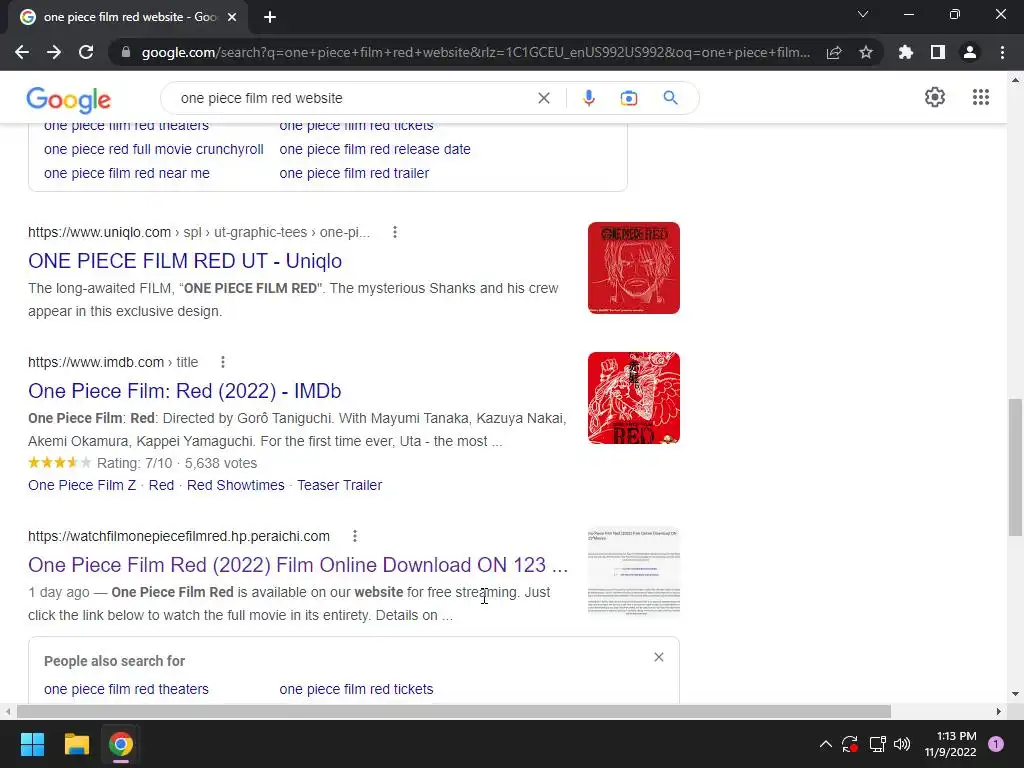
Task: Click the scroll down arrow
Action: pyautogui.click(x=1015, y=694)
